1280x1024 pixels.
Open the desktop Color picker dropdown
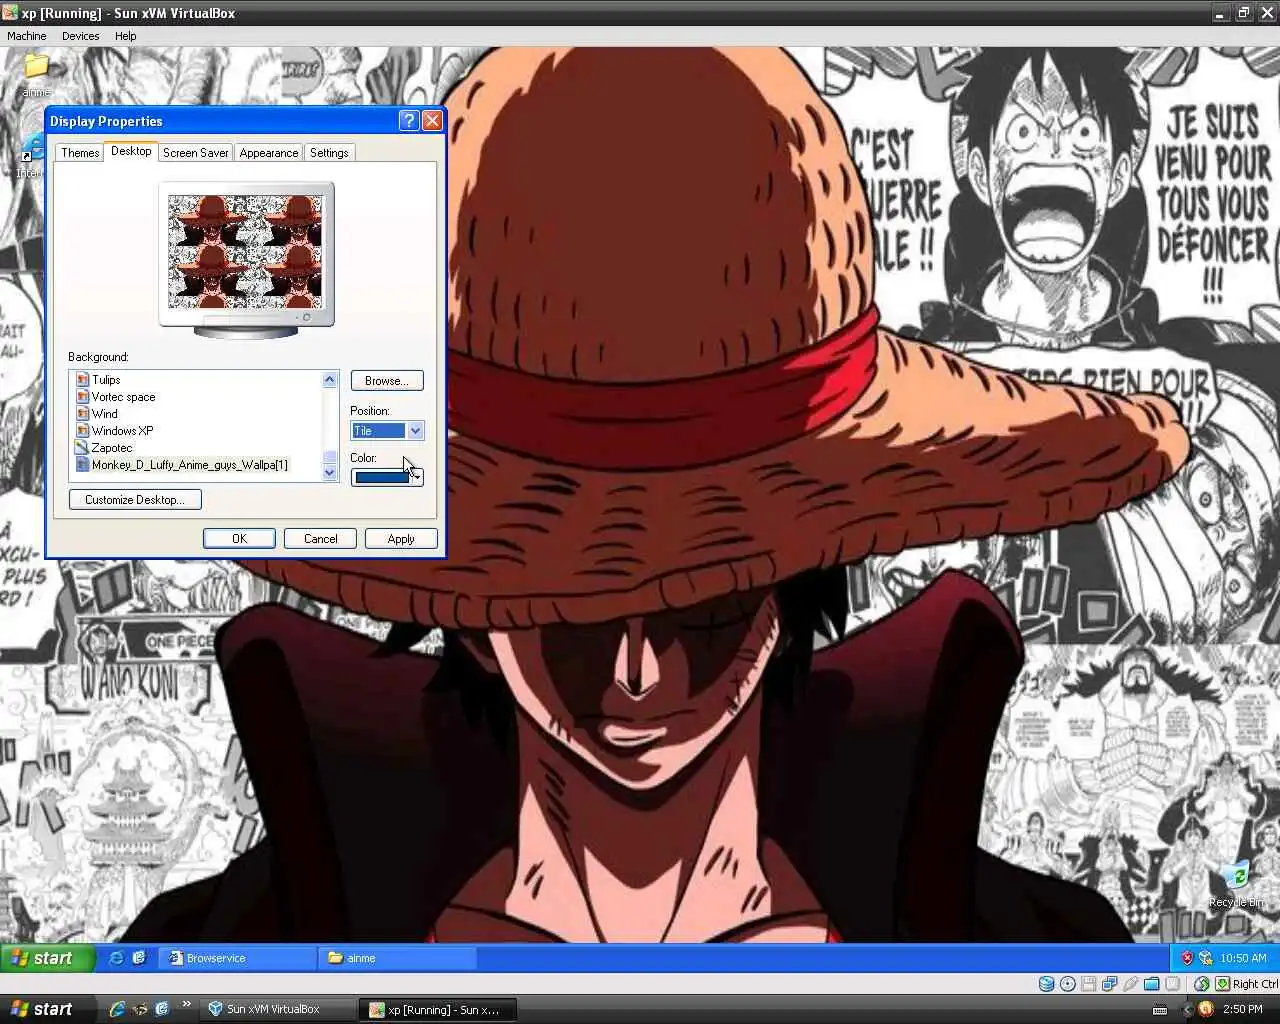pos(387,477)
